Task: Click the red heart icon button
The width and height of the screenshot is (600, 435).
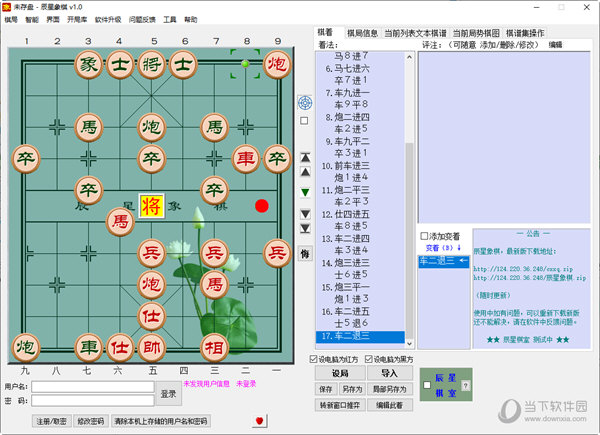Action: click(259, 421)
